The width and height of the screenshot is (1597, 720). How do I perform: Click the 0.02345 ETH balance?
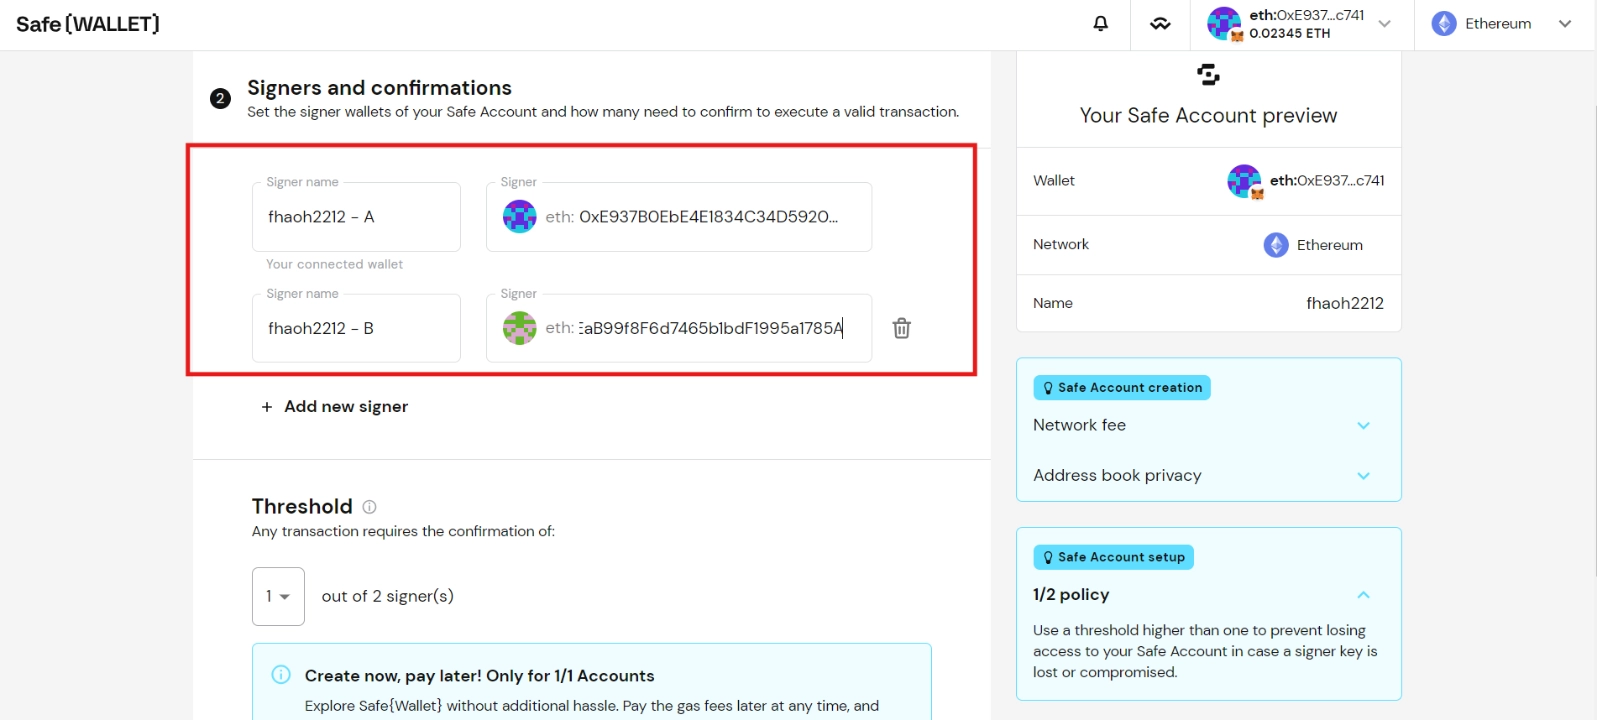[1289, 33]
